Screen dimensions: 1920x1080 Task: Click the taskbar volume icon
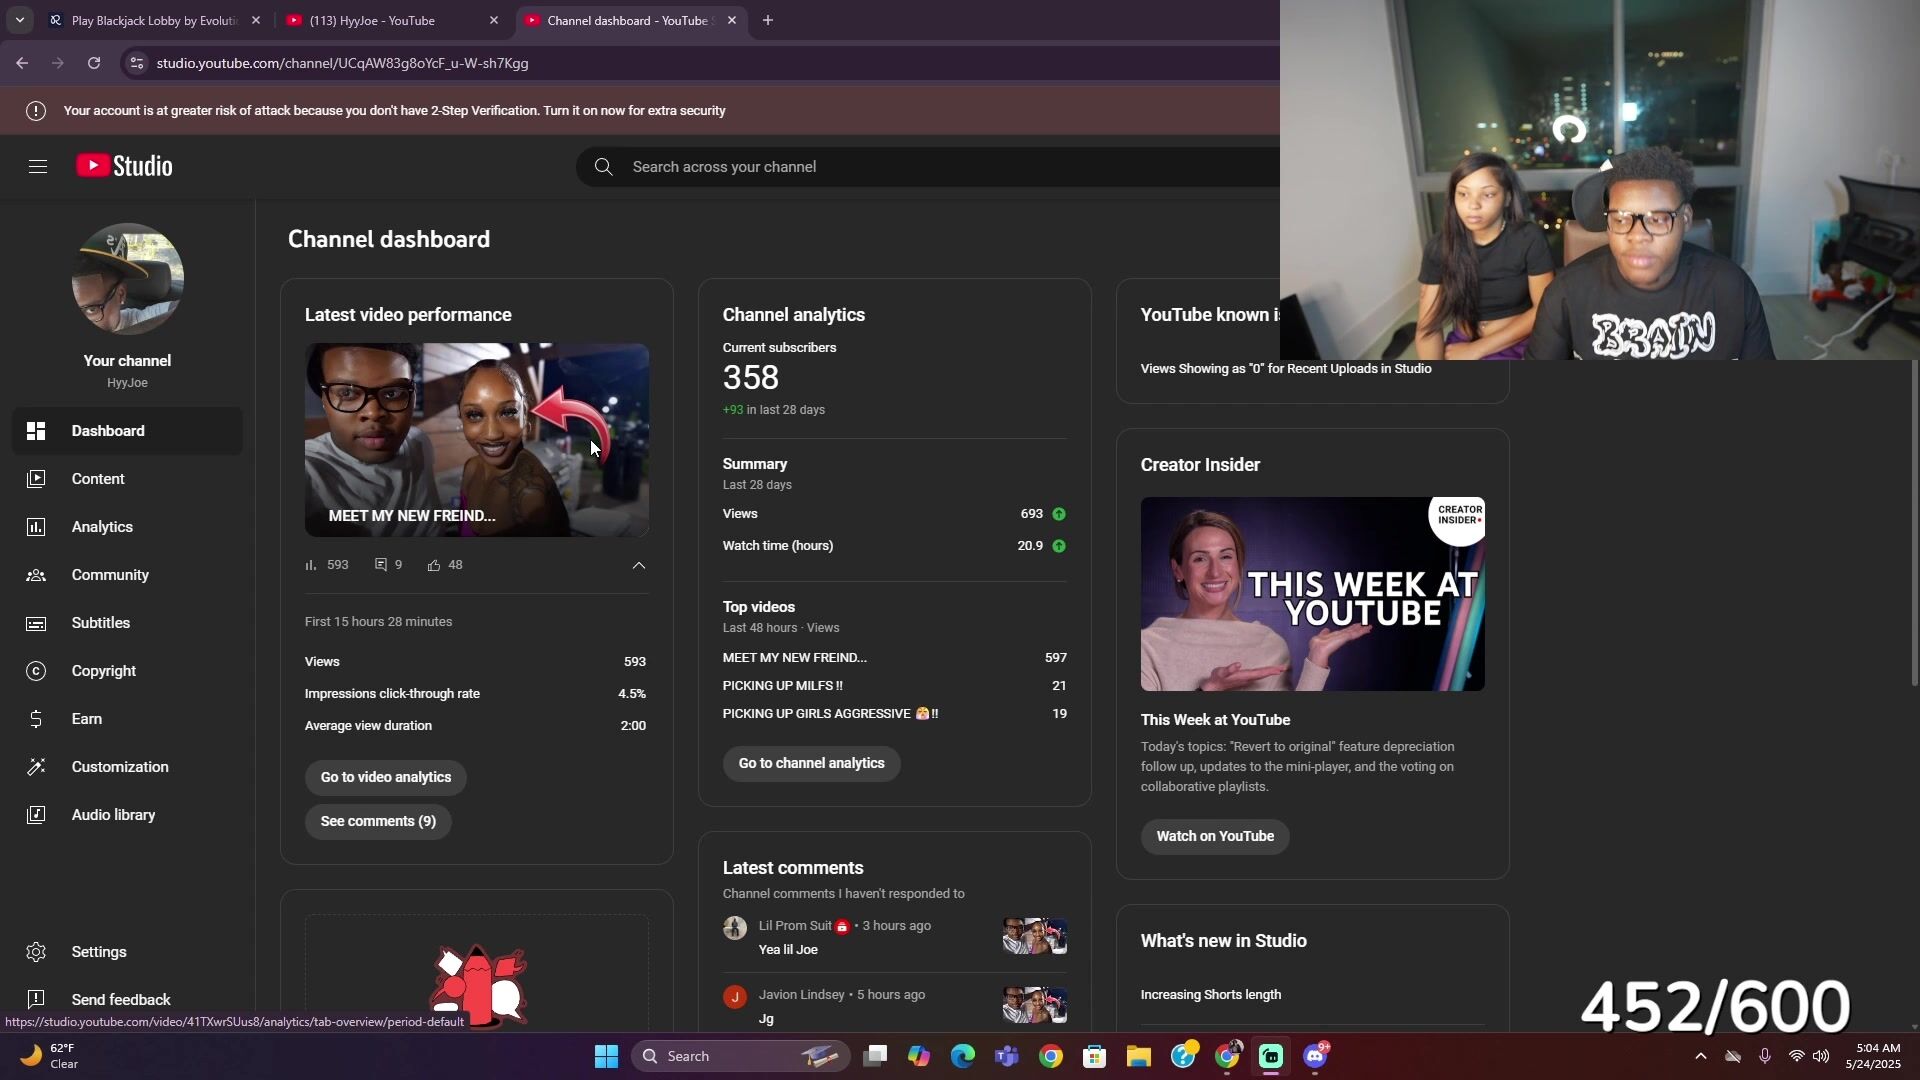[x=1821, y=1056]
